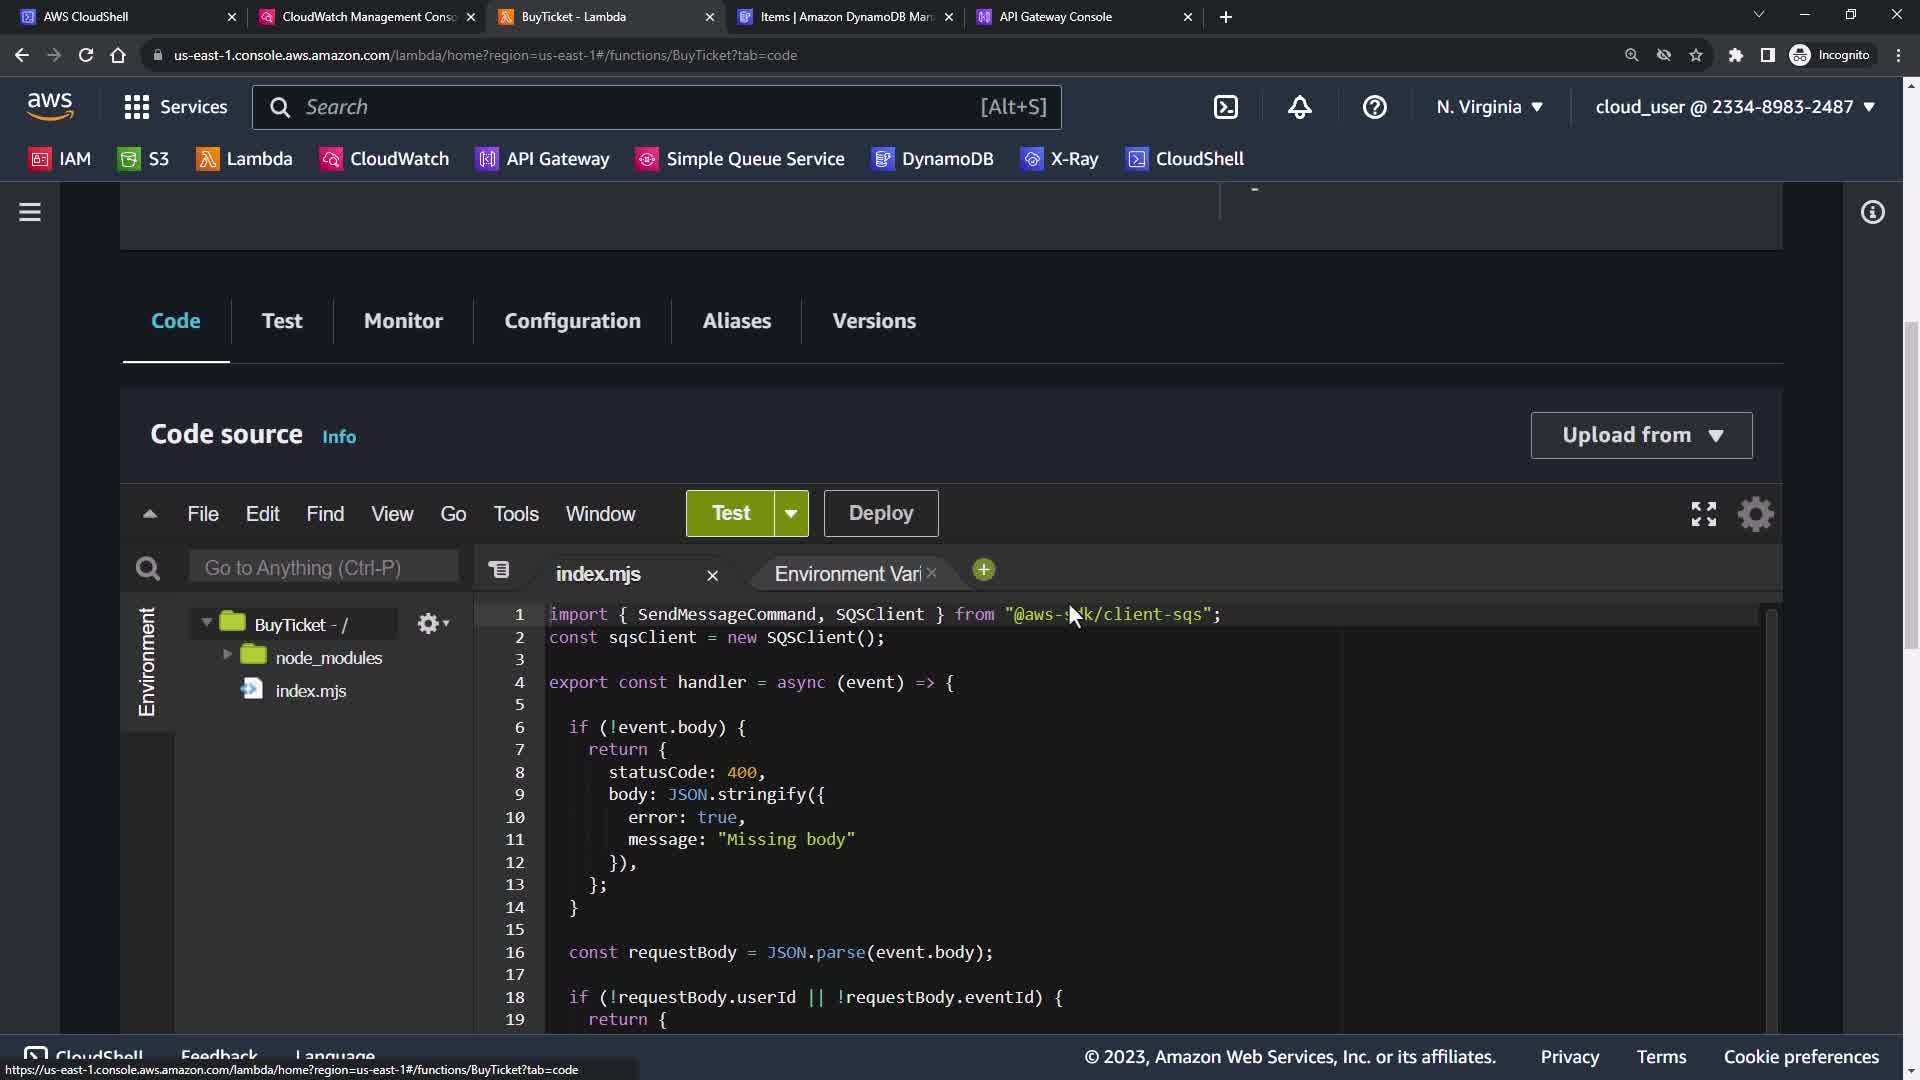The height and width of the screenshot is (1080, 1920).
Task: Open CloudShell icon in top navigation bar
Action: [x=1226, y=107]
